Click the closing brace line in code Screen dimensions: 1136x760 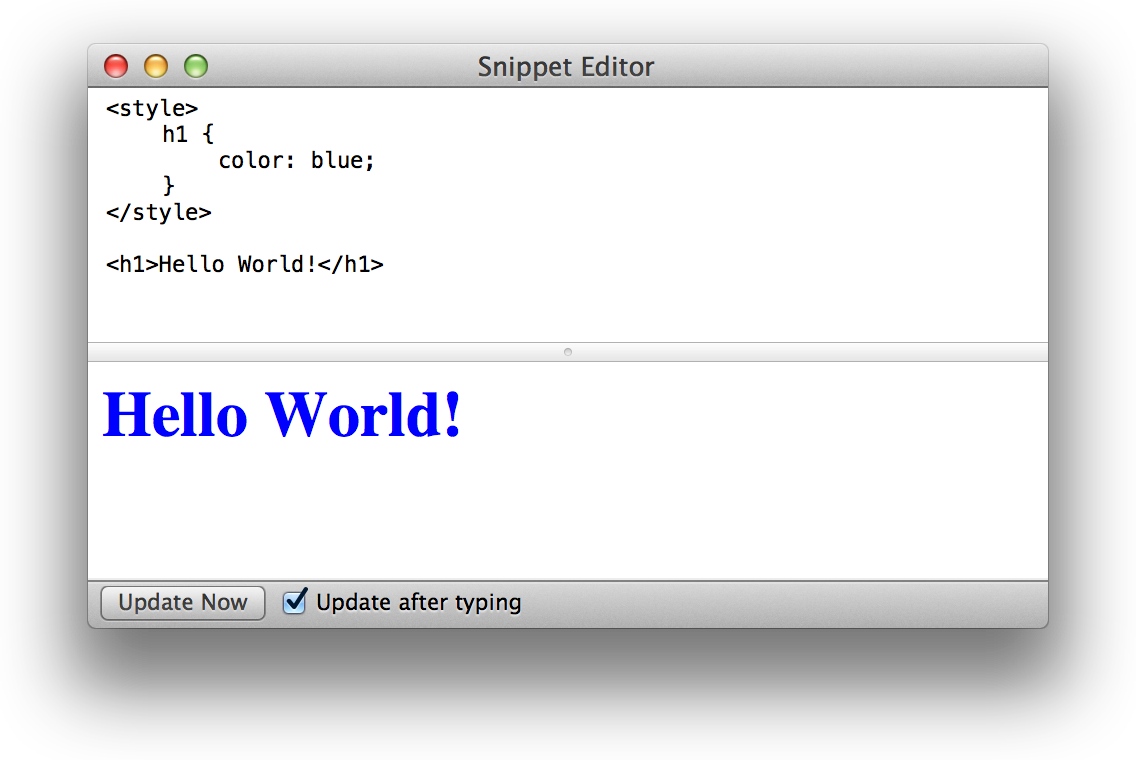pyautogui.click(x=169, y=186)
